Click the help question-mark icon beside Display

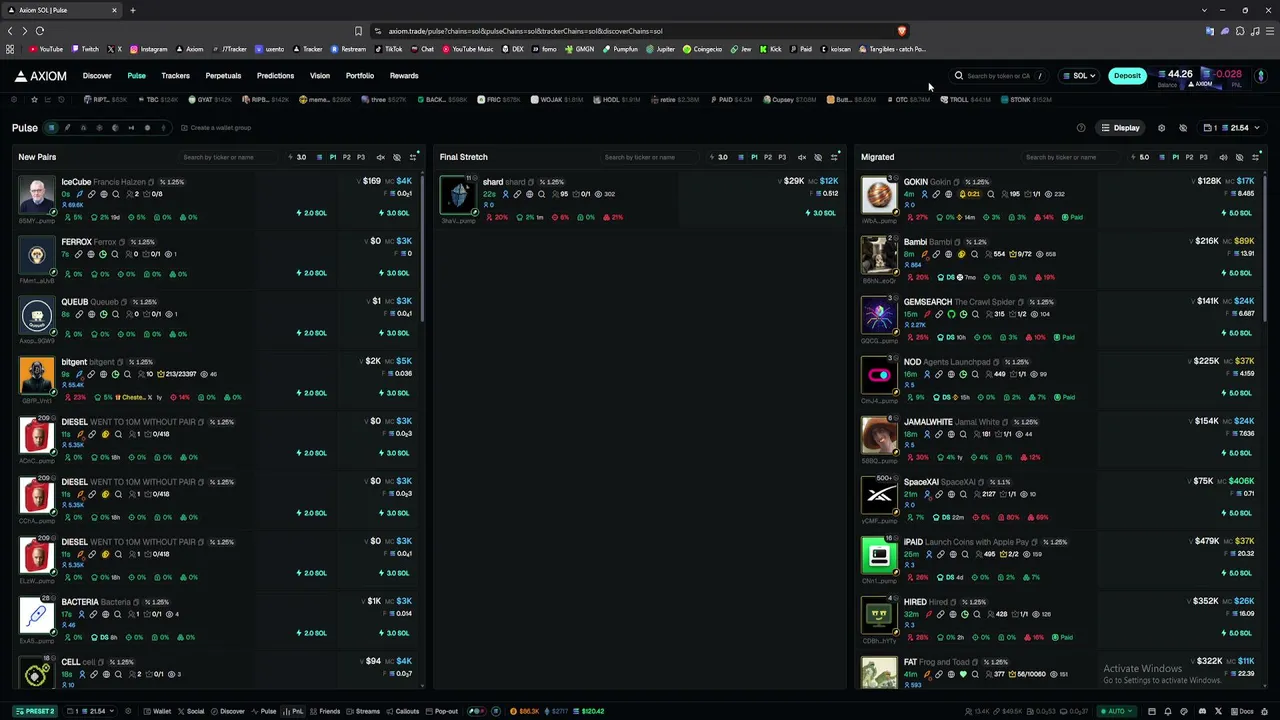[1081, 128]
